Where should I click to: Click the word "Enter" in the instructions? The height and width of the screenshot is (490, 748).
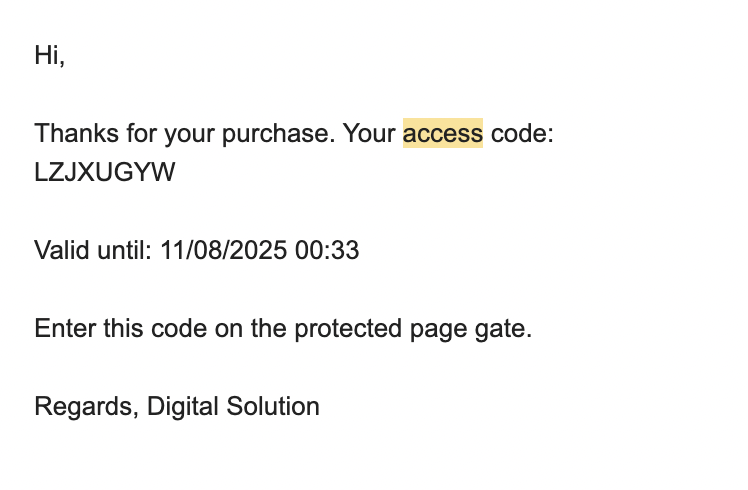tap(65, 328)
